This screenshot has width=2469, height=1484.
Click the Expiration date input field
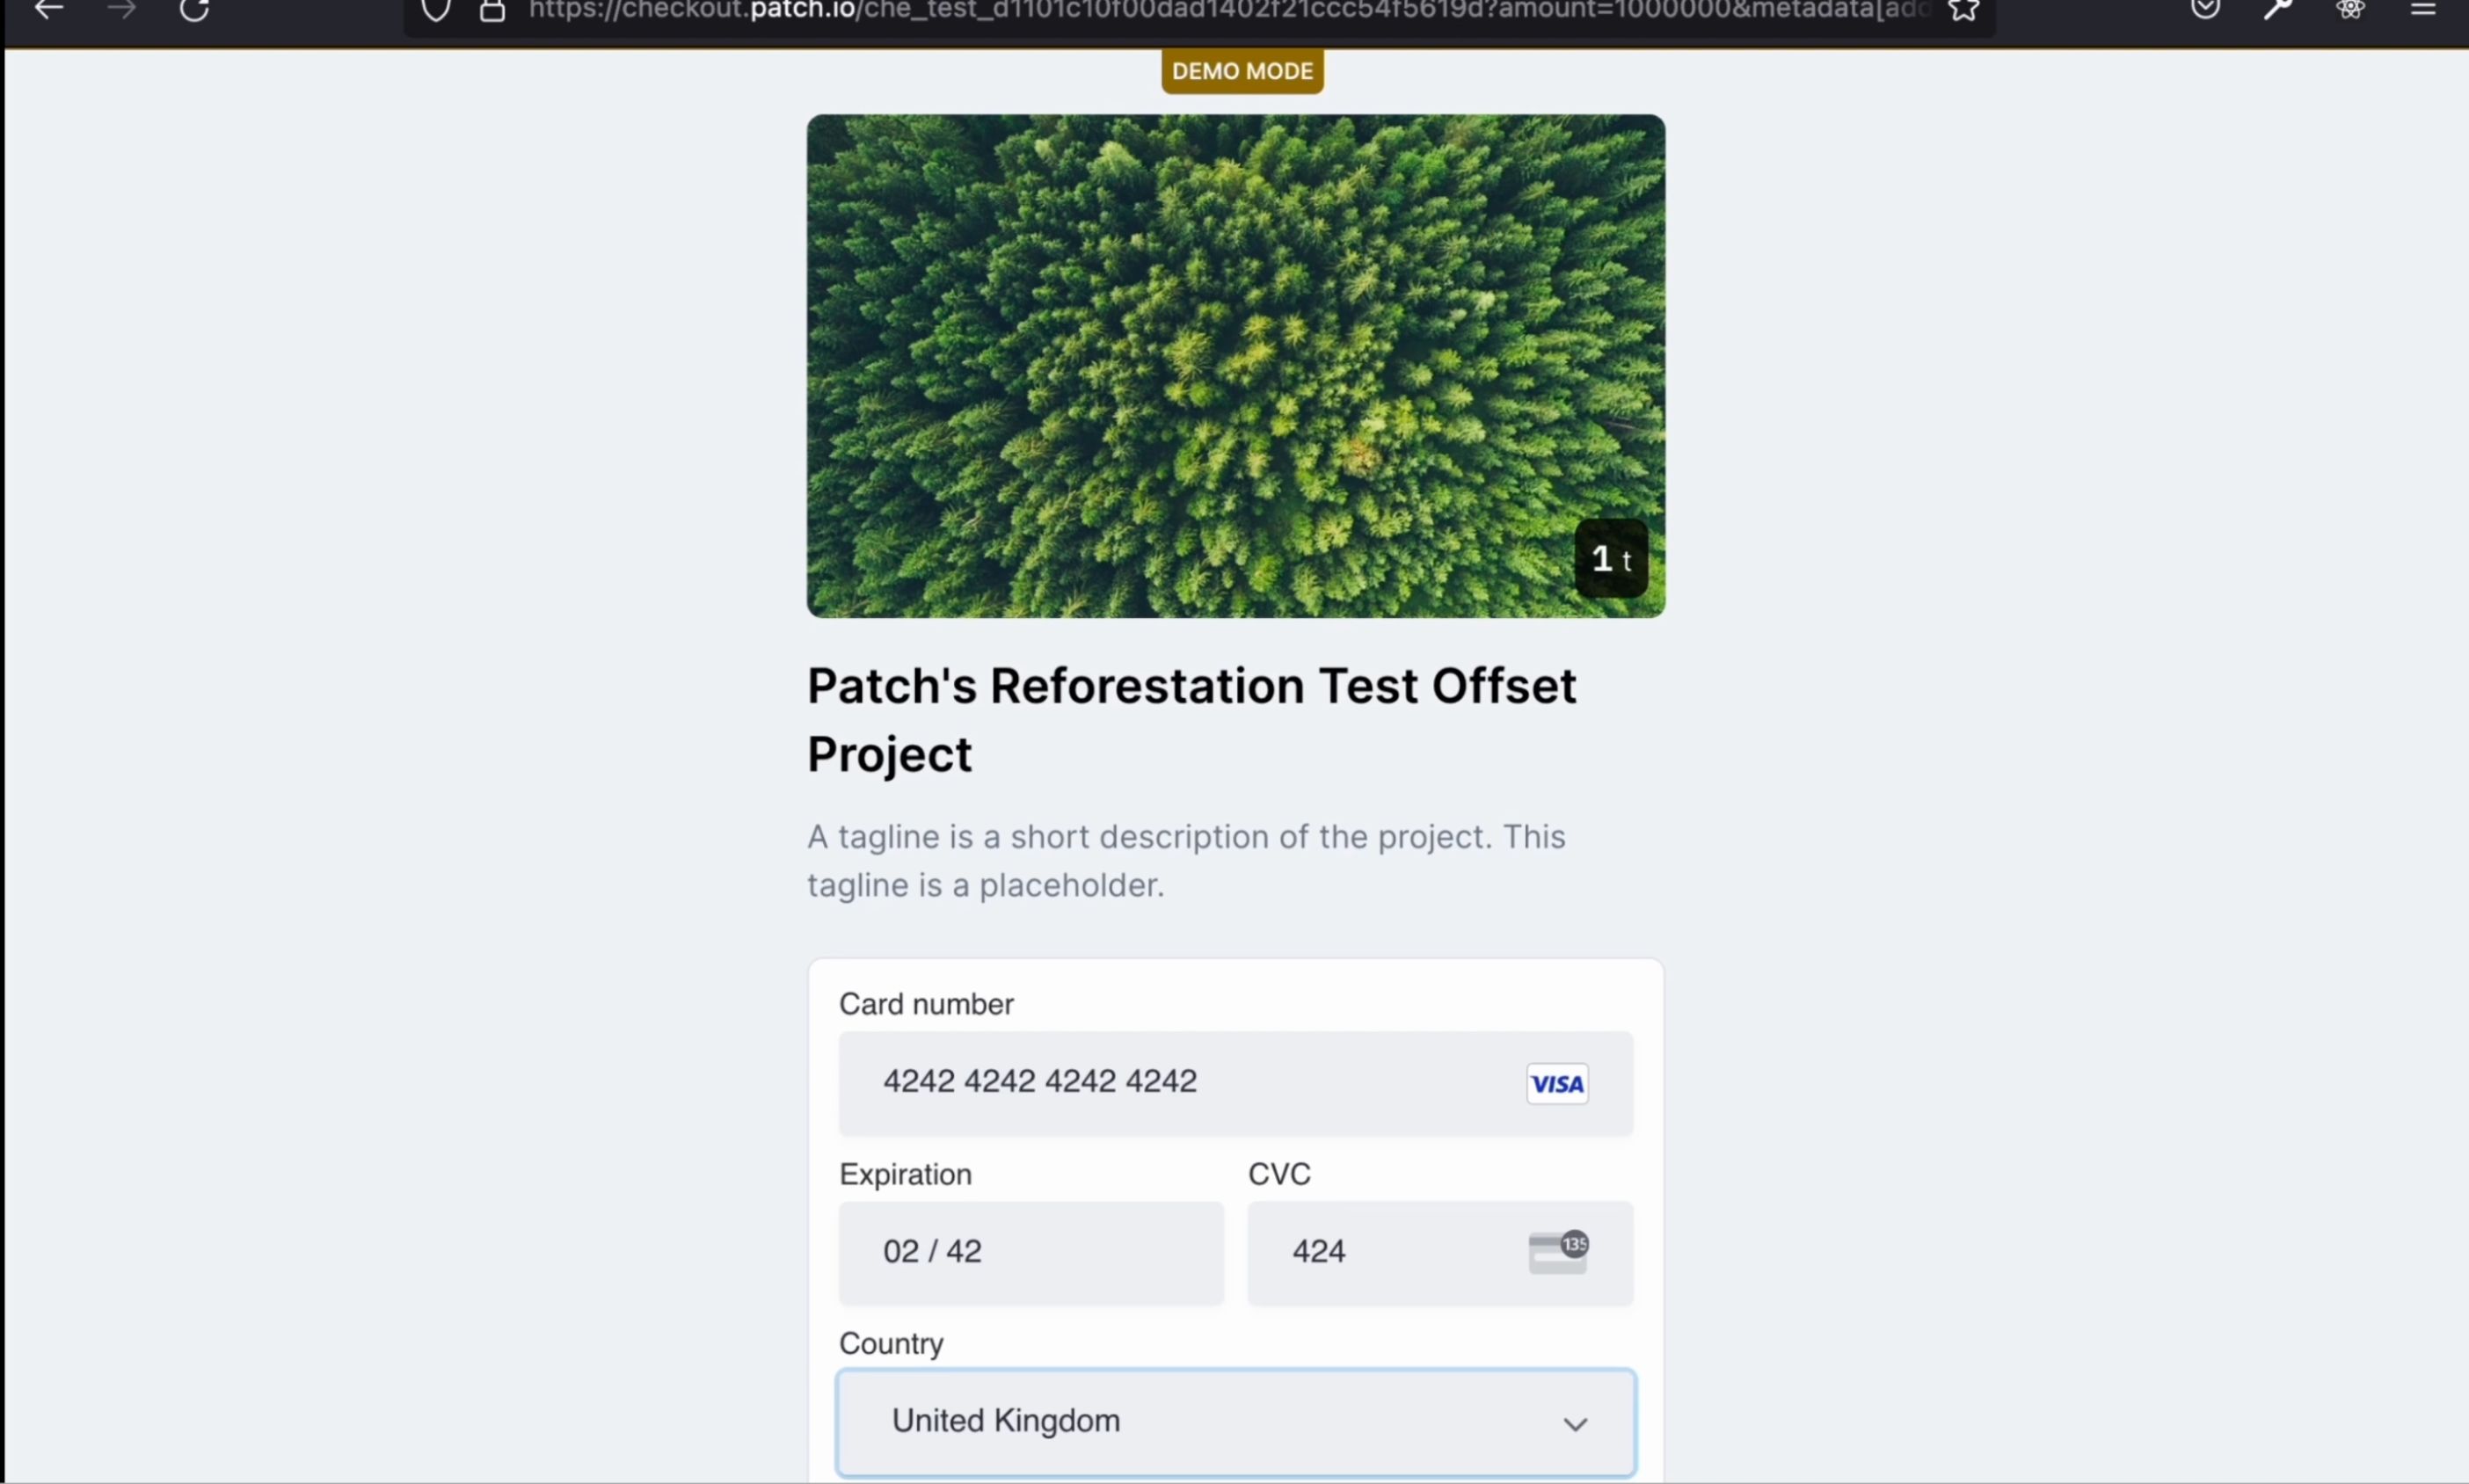pyautogui.click(x=1031, y=1251)
